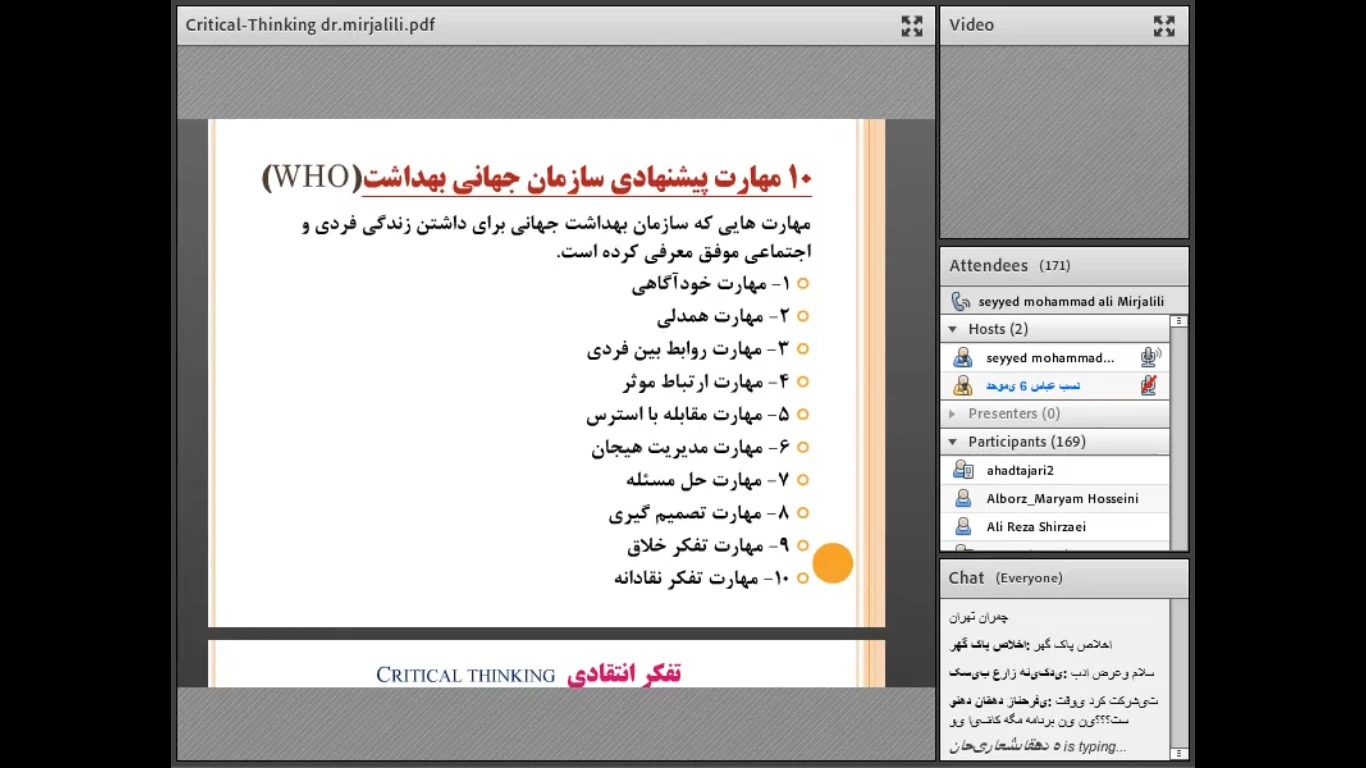Image resolution: width=1366 pixels, height=768 pixels.
Task: Click the Video pod fullscreen icon
Action: [1163, 26]
